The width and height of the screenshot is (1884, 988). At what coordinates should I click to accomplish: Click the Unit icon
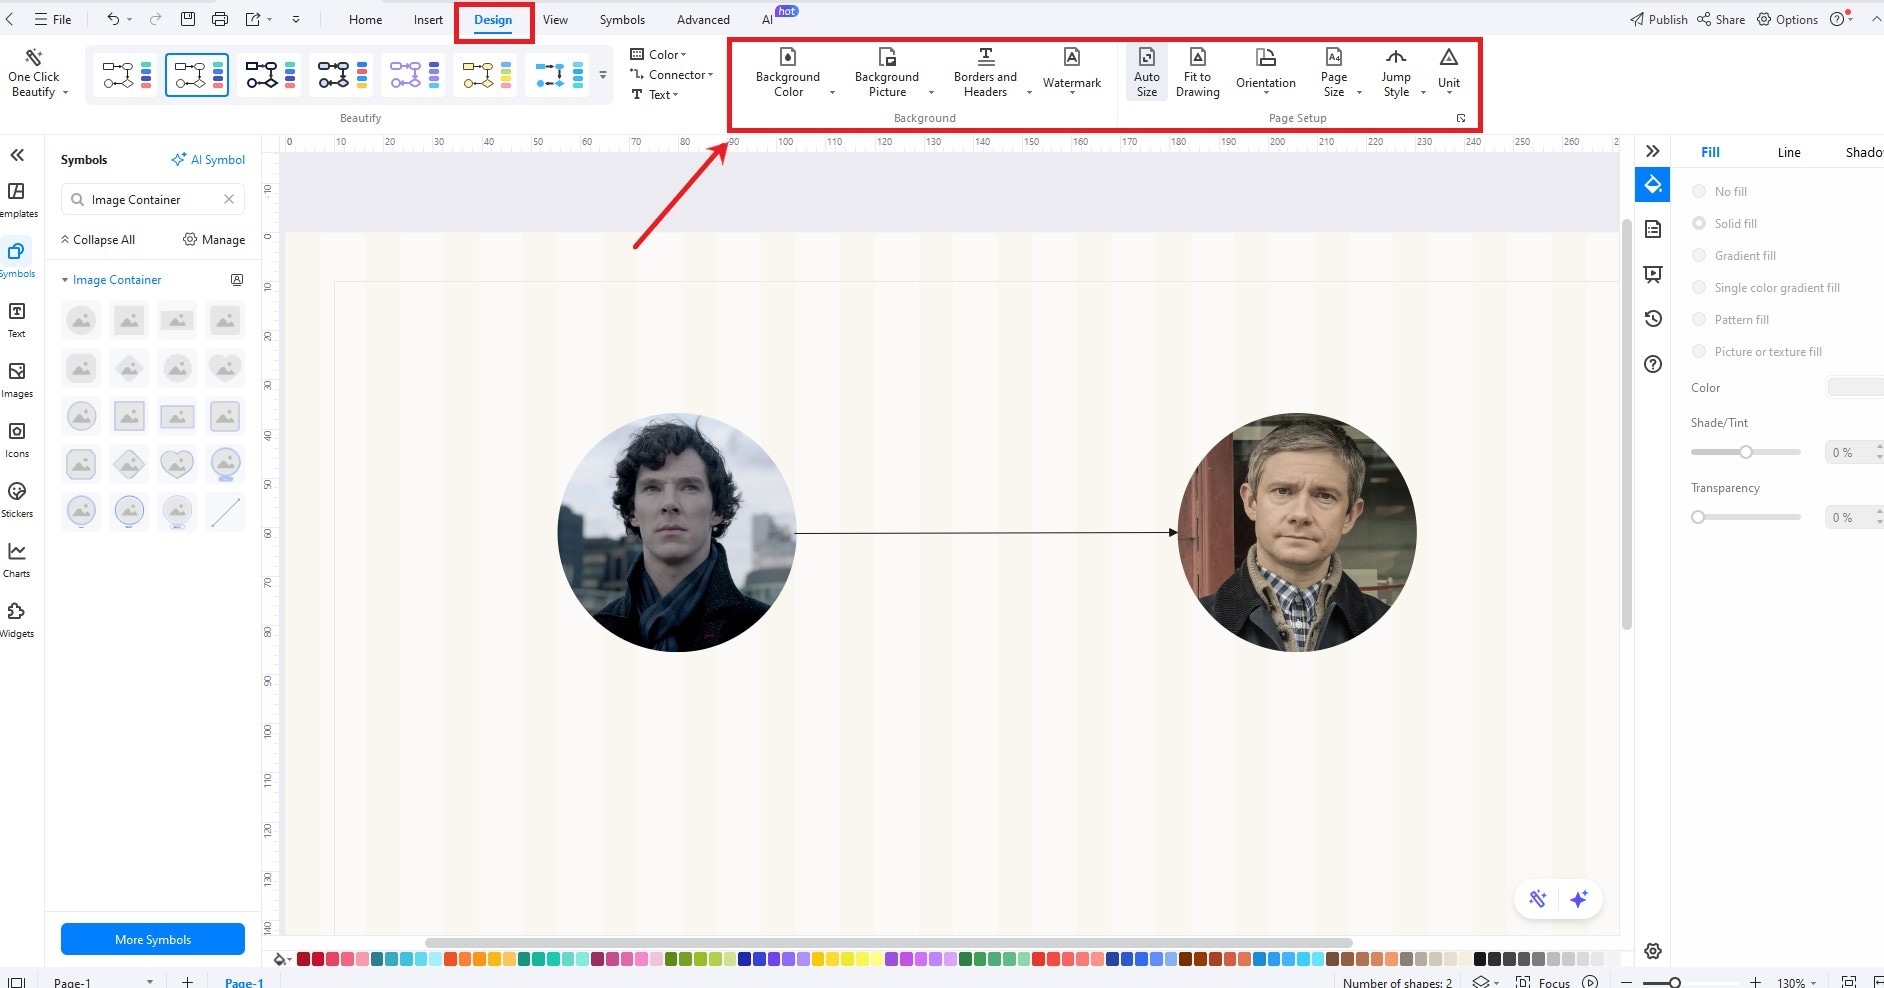click(1449, 57)
